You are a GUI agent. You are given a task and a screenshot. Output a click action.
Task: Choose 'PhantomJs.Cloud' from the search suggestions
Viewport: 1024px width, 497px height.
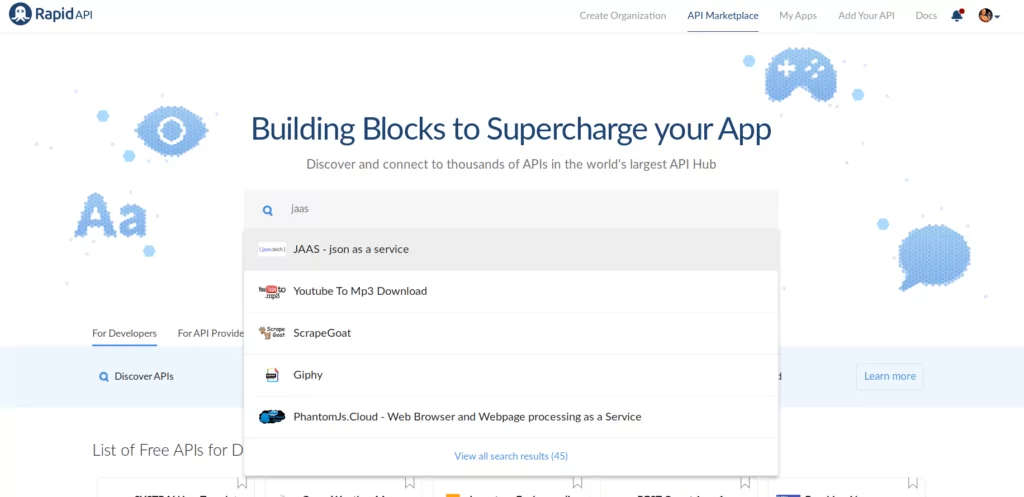pos(467,417)
